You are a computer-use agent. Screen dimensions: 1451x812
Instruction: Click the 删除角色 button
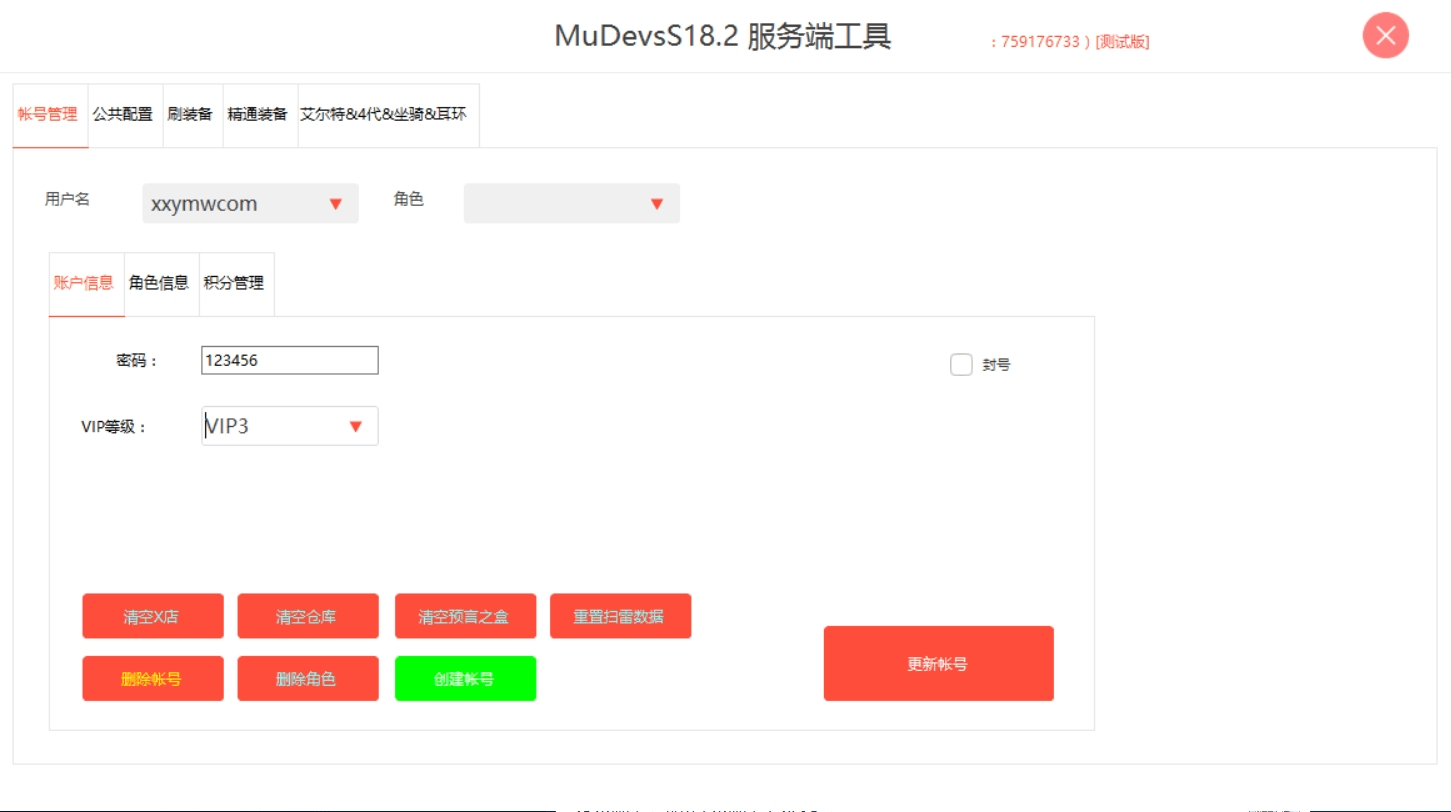[308, 679]
